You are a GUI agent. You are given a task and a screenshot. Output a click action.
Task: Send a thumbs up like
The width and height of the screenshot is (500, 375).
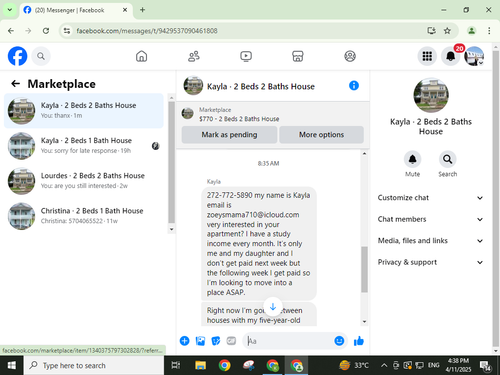coord(359,341)
